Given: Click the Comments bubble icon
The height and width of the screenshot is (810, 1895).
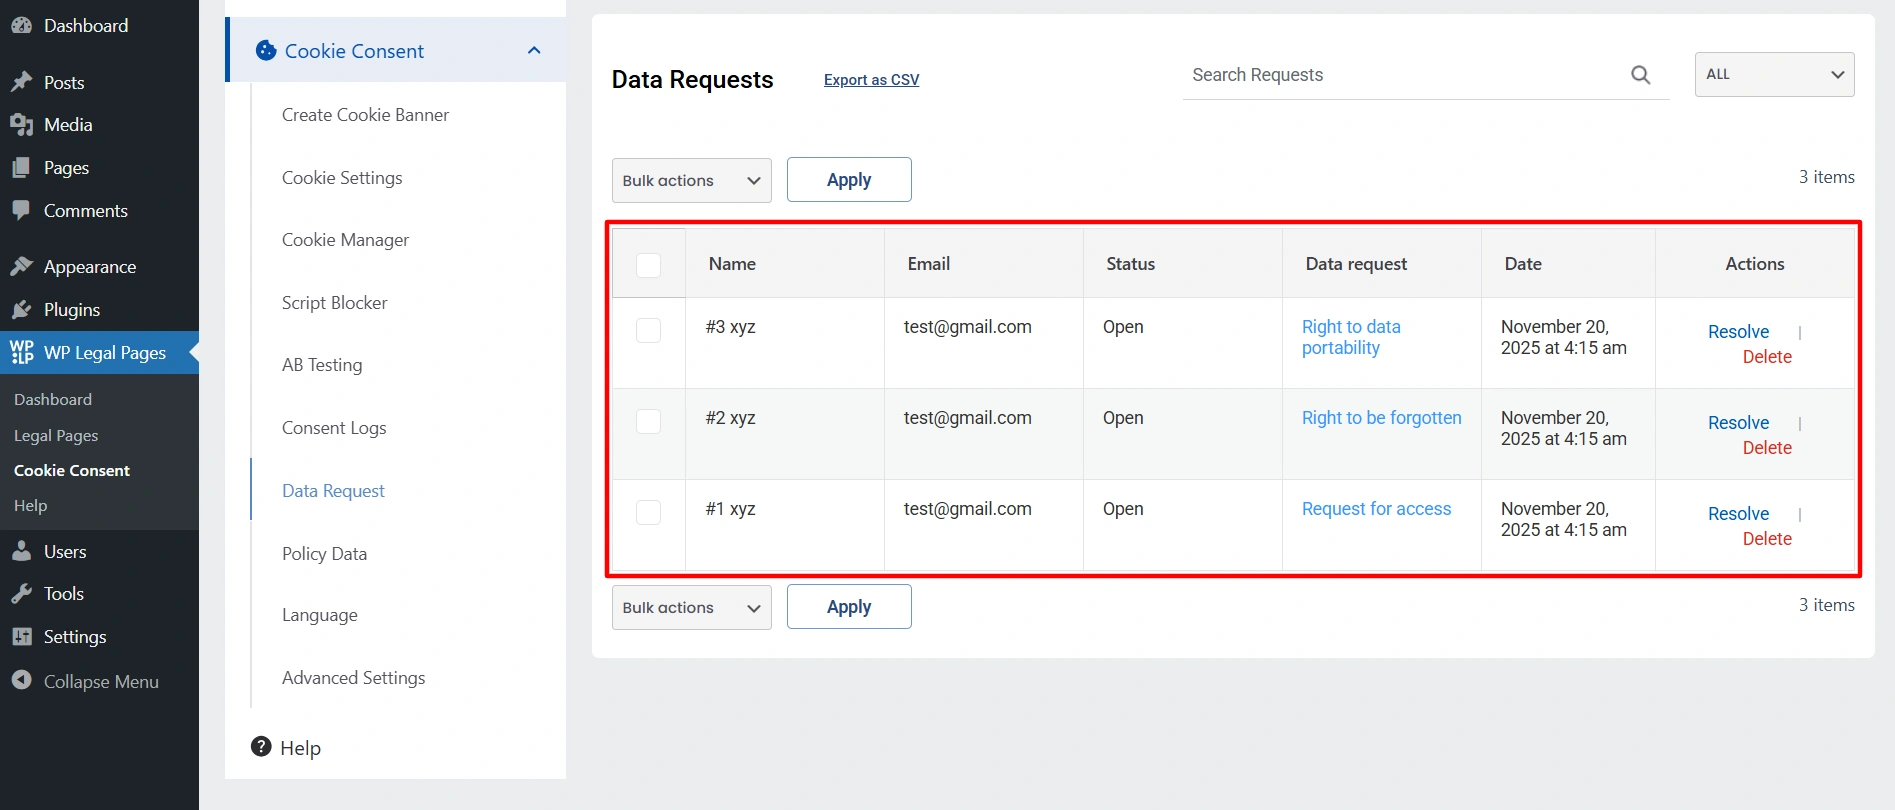Looking at the screenshot, I should point(21,211).
